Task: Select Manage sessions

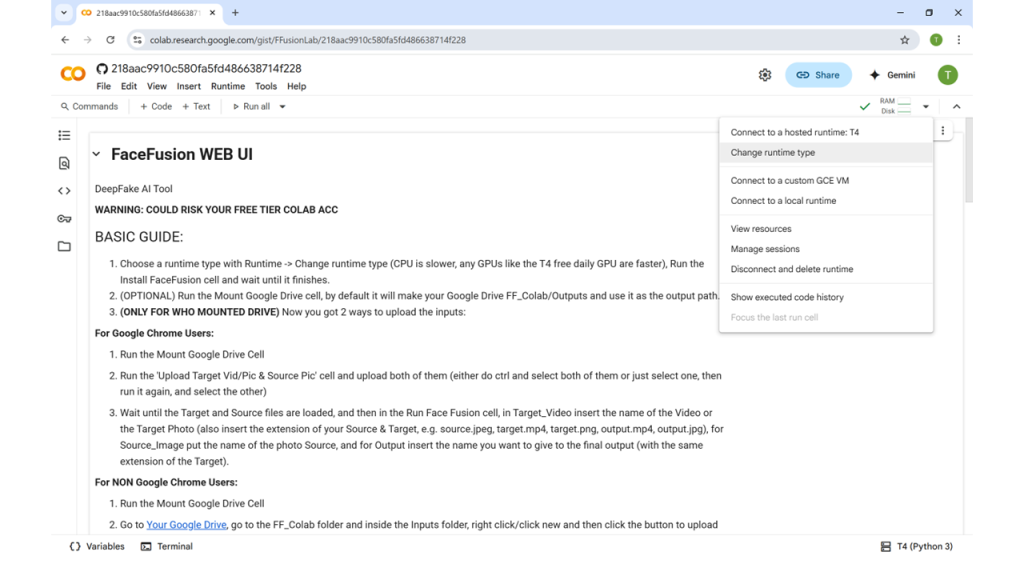Action: point(826,249)
